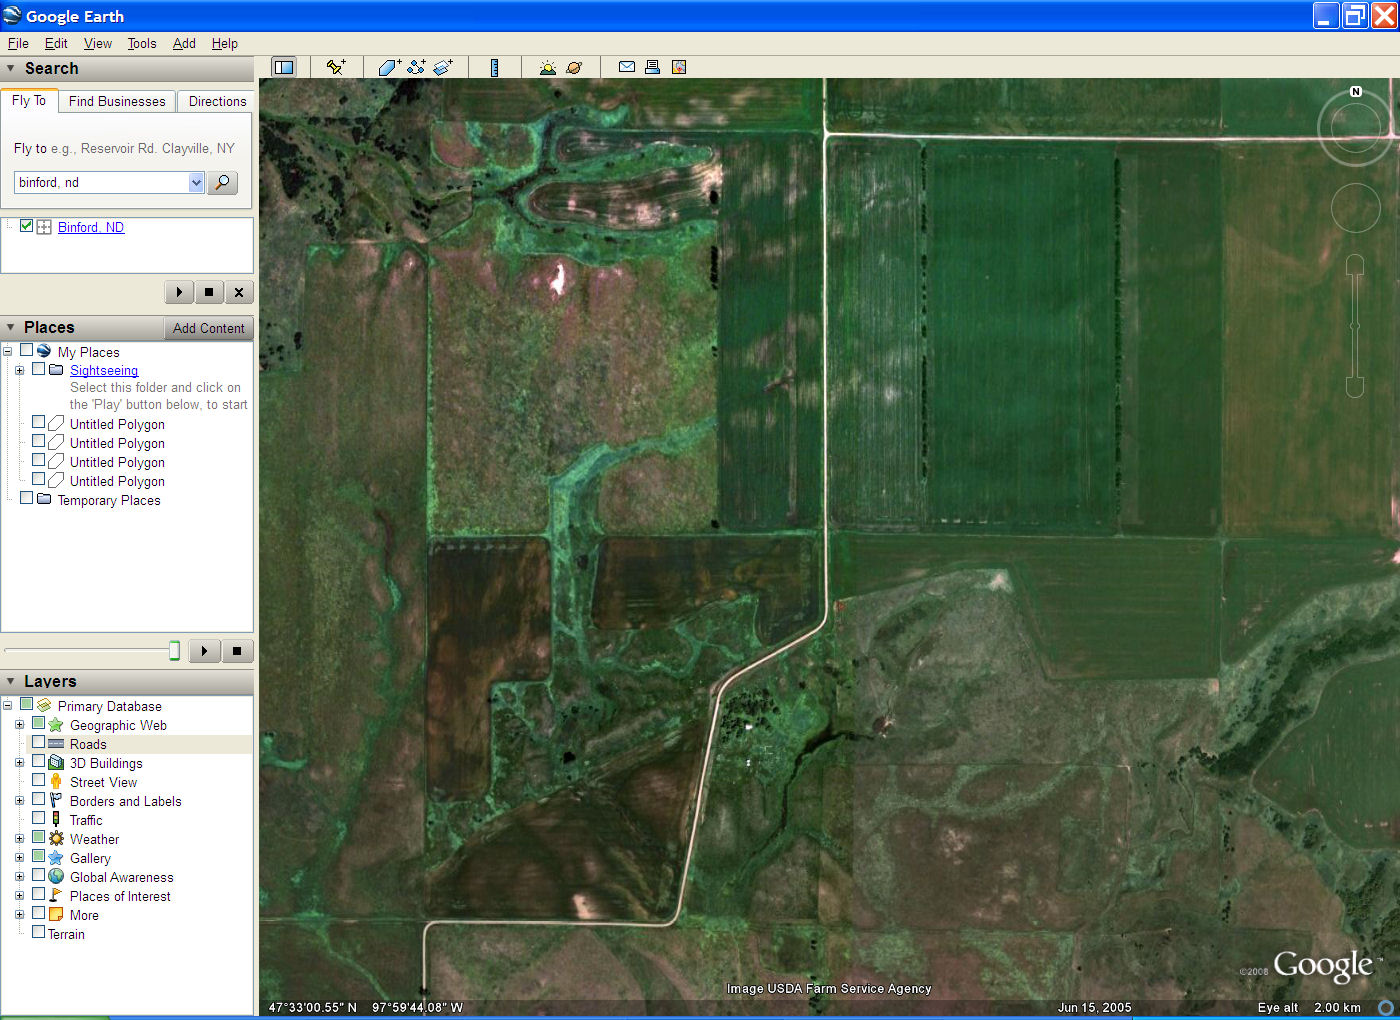1400x1020 pixels.
Task: Select the Add Polygon tool
Action: 389,67
